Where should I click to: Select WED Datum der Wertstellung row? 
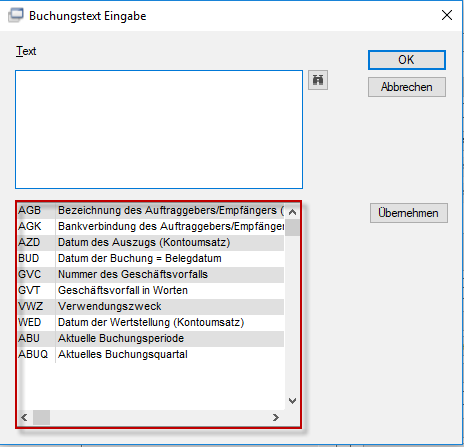pyautogui.click(x=151, y=323)
